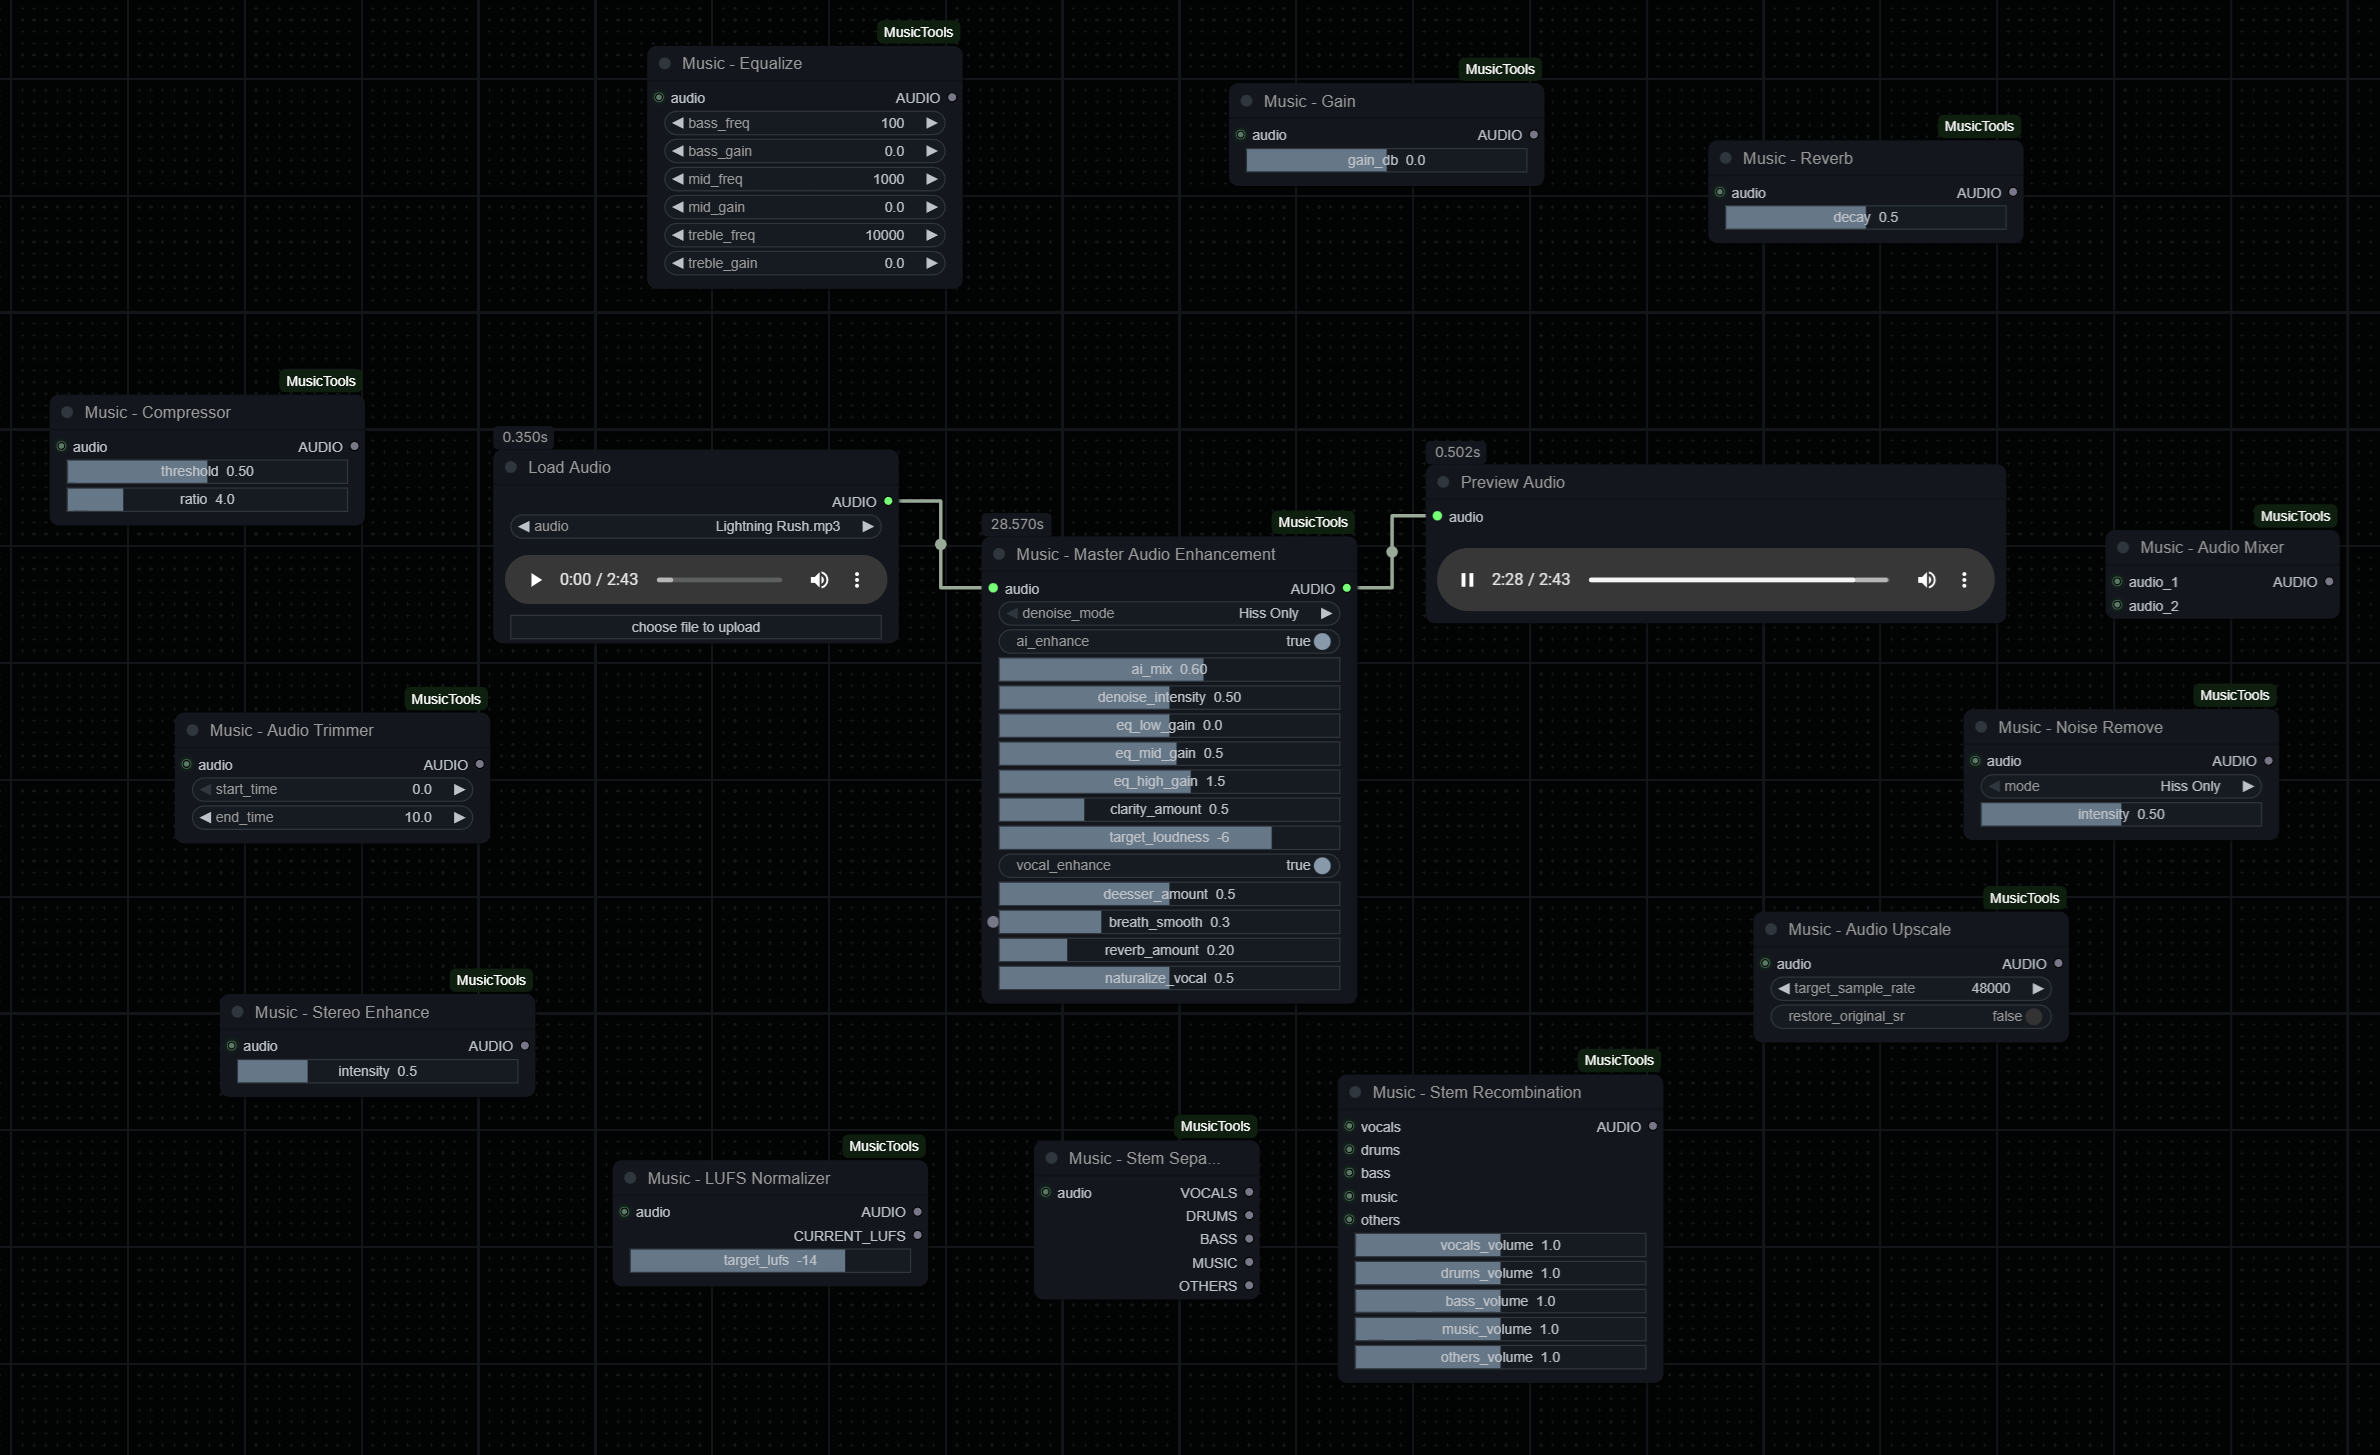Previous audio file in Load Audio
Screen dimensions: 2380x1455
point(523,526)
